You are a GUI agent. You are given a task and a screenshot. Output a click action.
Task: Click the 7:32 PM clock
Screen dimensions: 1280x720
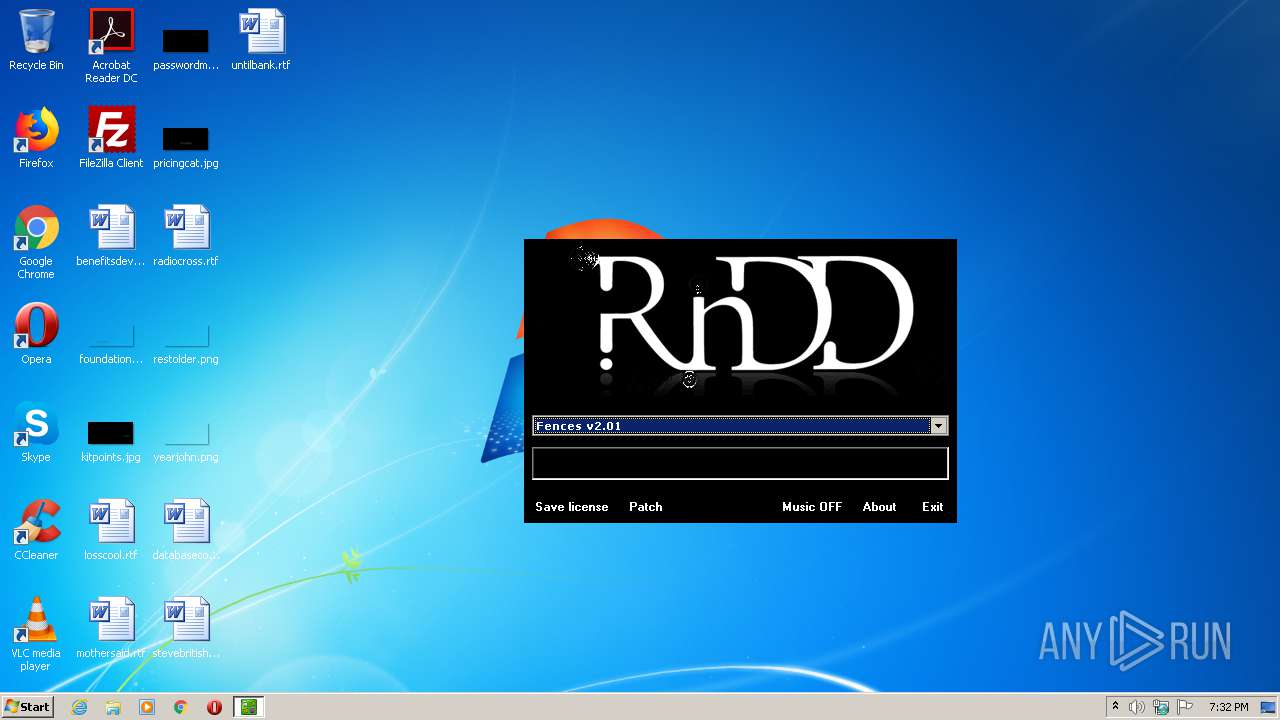click(x=1228, y=707)
